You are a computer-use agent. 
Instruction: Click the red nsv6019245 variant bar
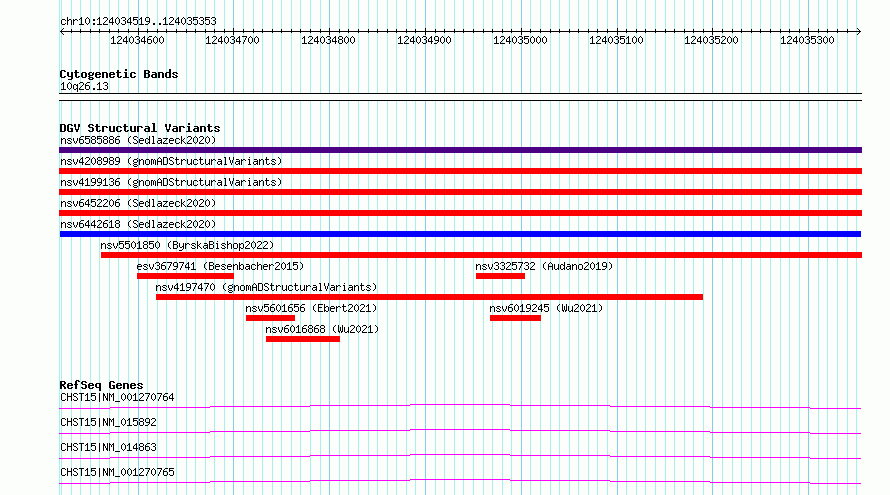(x=515, y=318)
